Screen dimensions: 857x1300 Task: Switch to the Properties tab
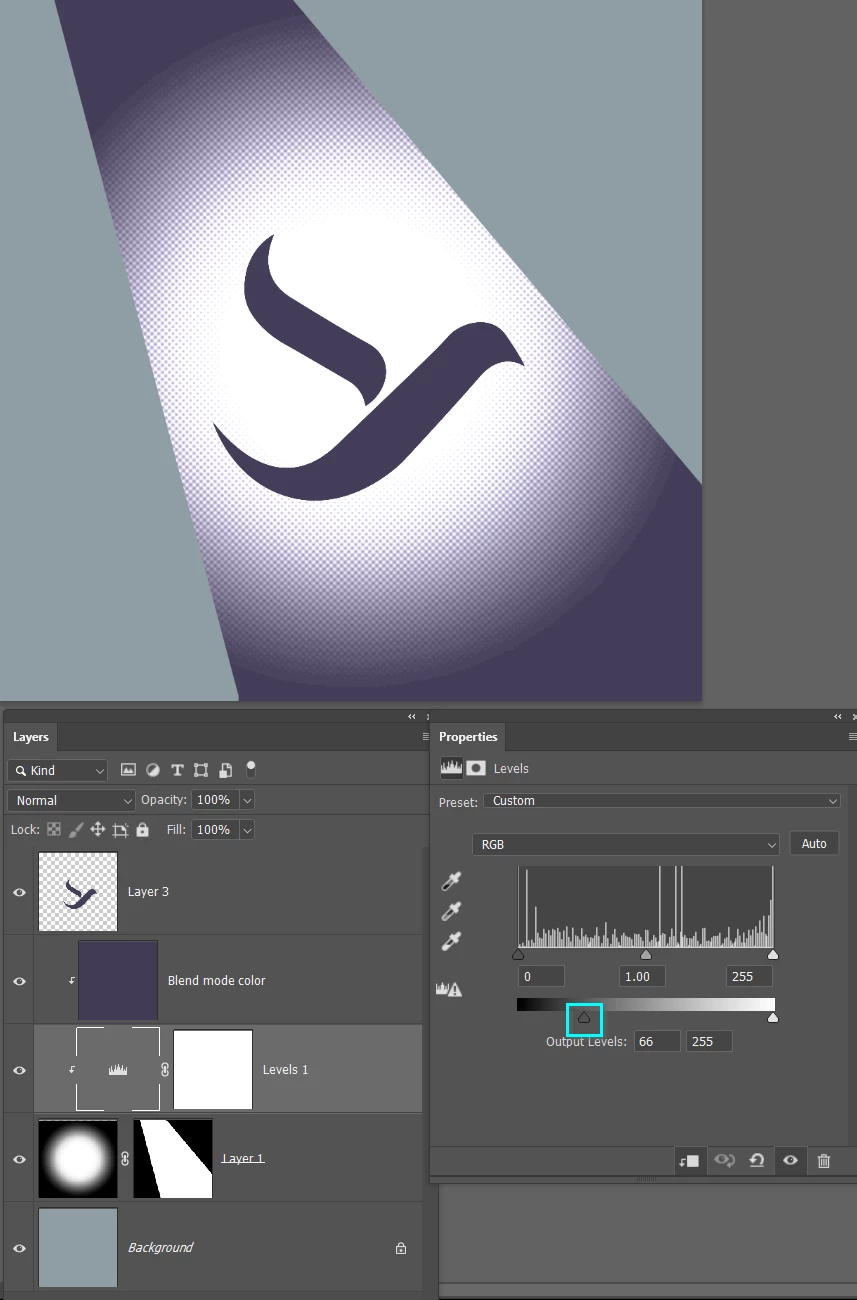(x=468, y=737)
